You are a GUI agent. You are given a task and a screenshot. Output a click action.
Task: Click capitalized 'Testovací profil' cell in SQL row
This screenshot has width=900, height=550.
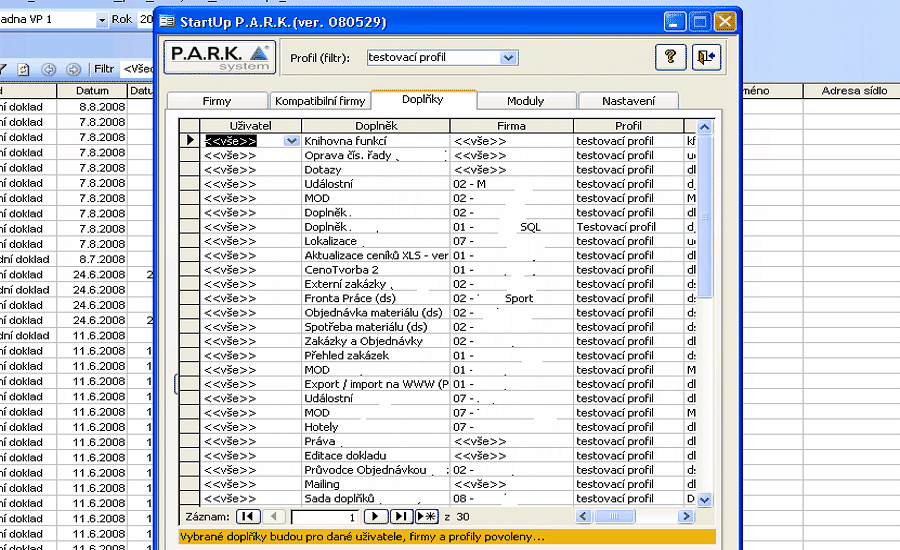coord(629,227)
